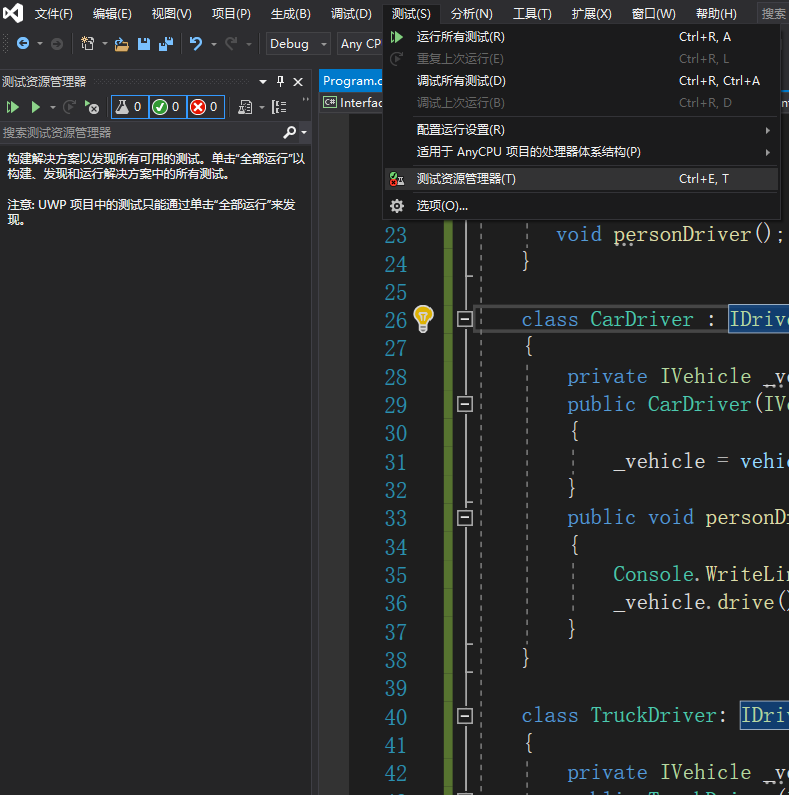Click the Open File folder icon
Image resolution: width=789 pixels, height=795 pixels.
[x=122, y=45]
